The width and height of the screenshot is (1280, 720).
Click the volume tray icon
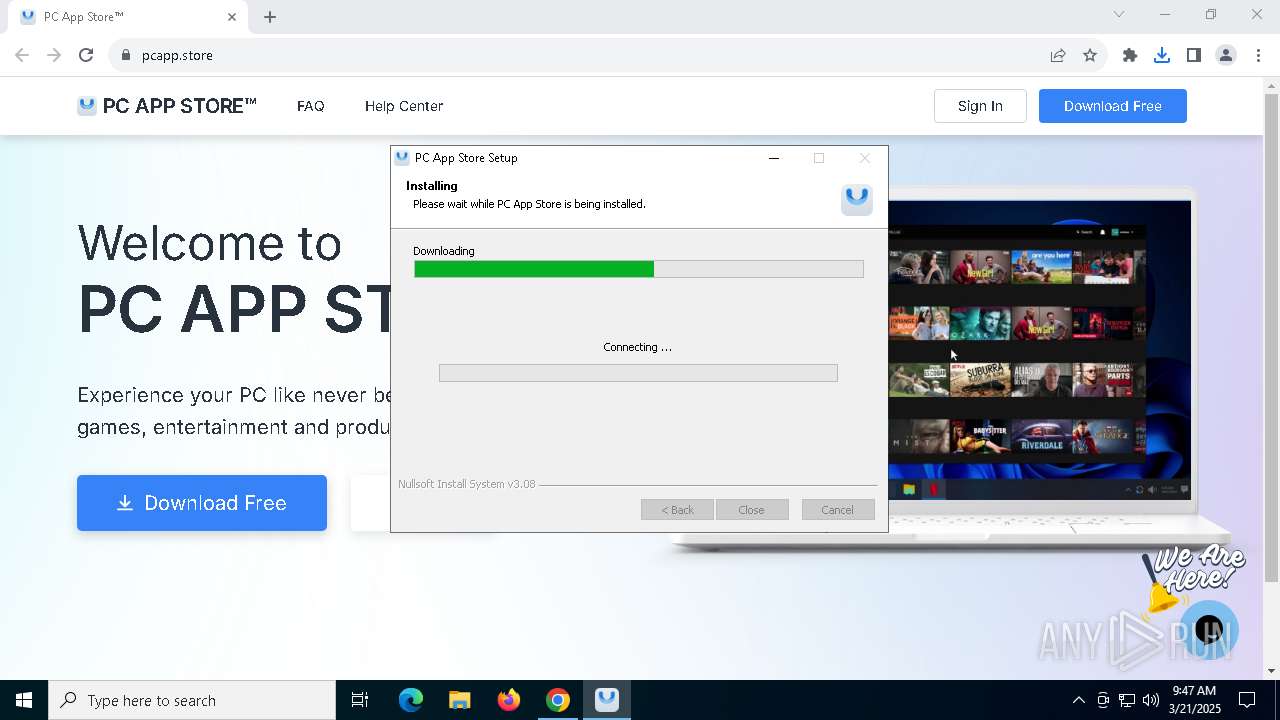click(1151, 700)
